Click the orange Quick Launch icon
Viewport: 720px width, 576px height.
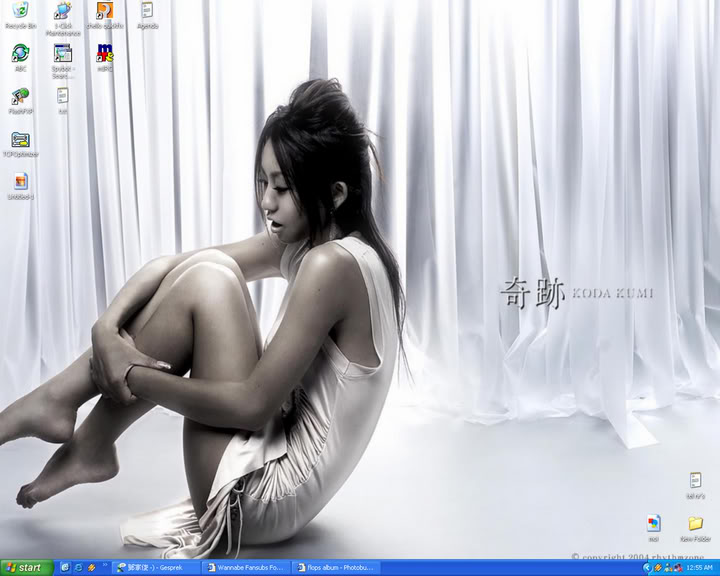[x=91, y=568]
